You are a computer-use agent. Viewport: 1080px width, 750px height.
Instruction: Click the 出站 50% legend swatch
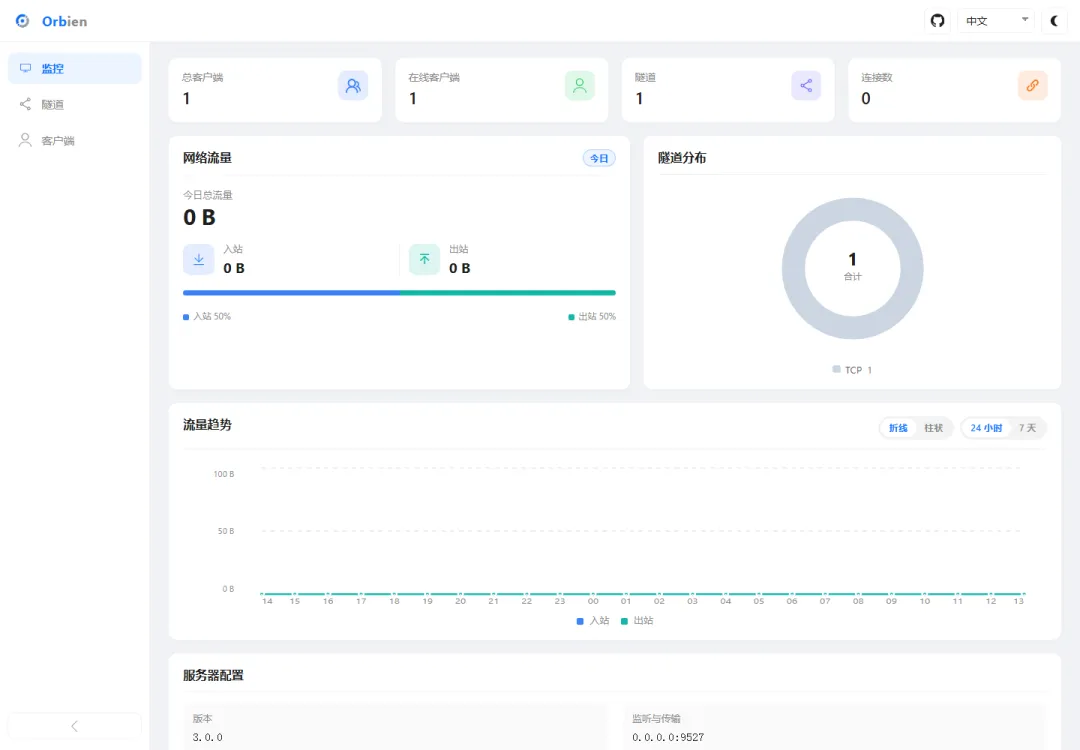(x=571, y=317)
